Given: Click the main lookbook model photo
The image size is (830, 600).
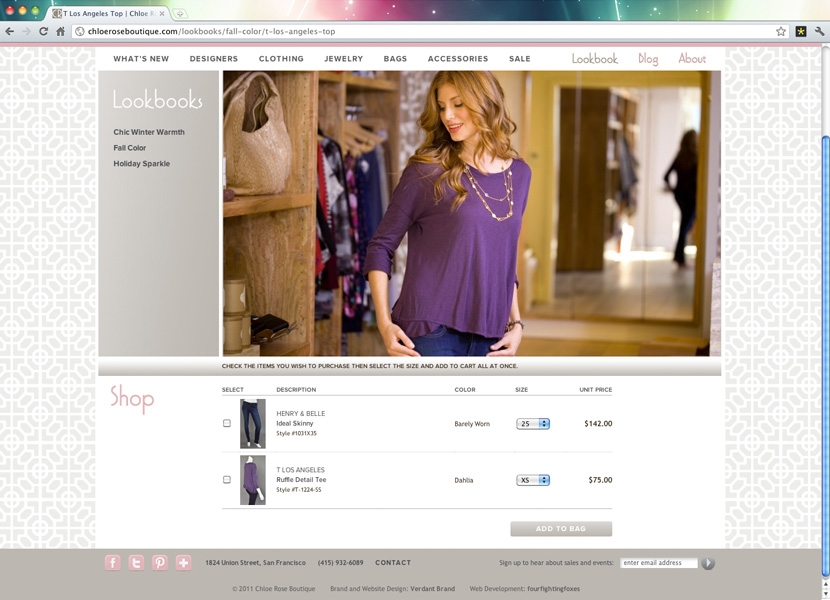Looking at the screenshot, I should (472, 213).
